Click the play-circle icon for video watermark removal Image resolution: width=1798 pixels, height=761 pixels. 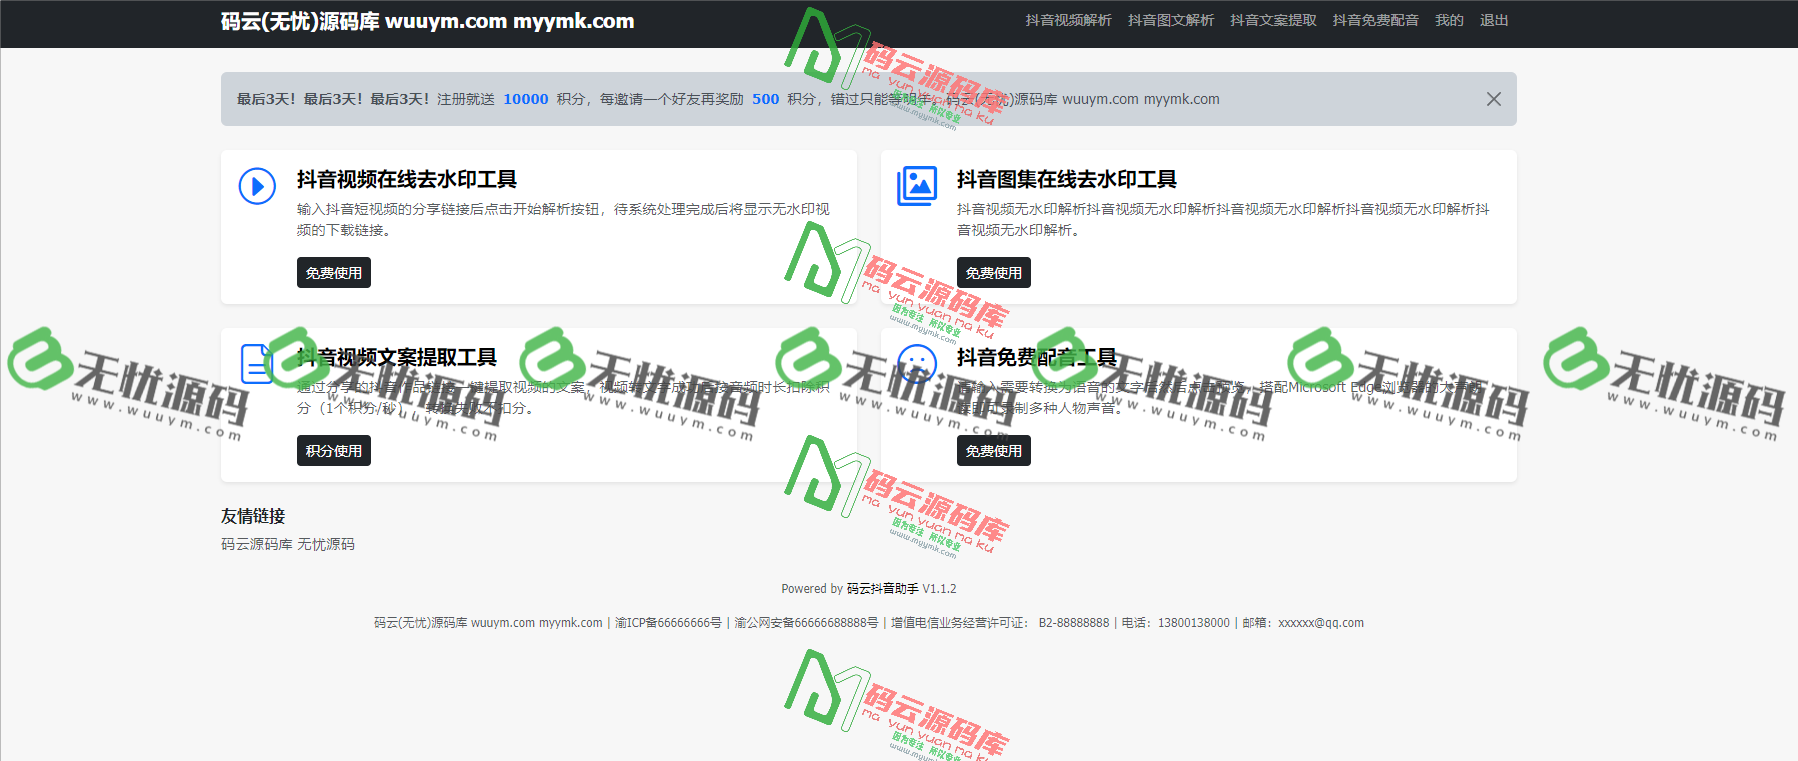257,186
